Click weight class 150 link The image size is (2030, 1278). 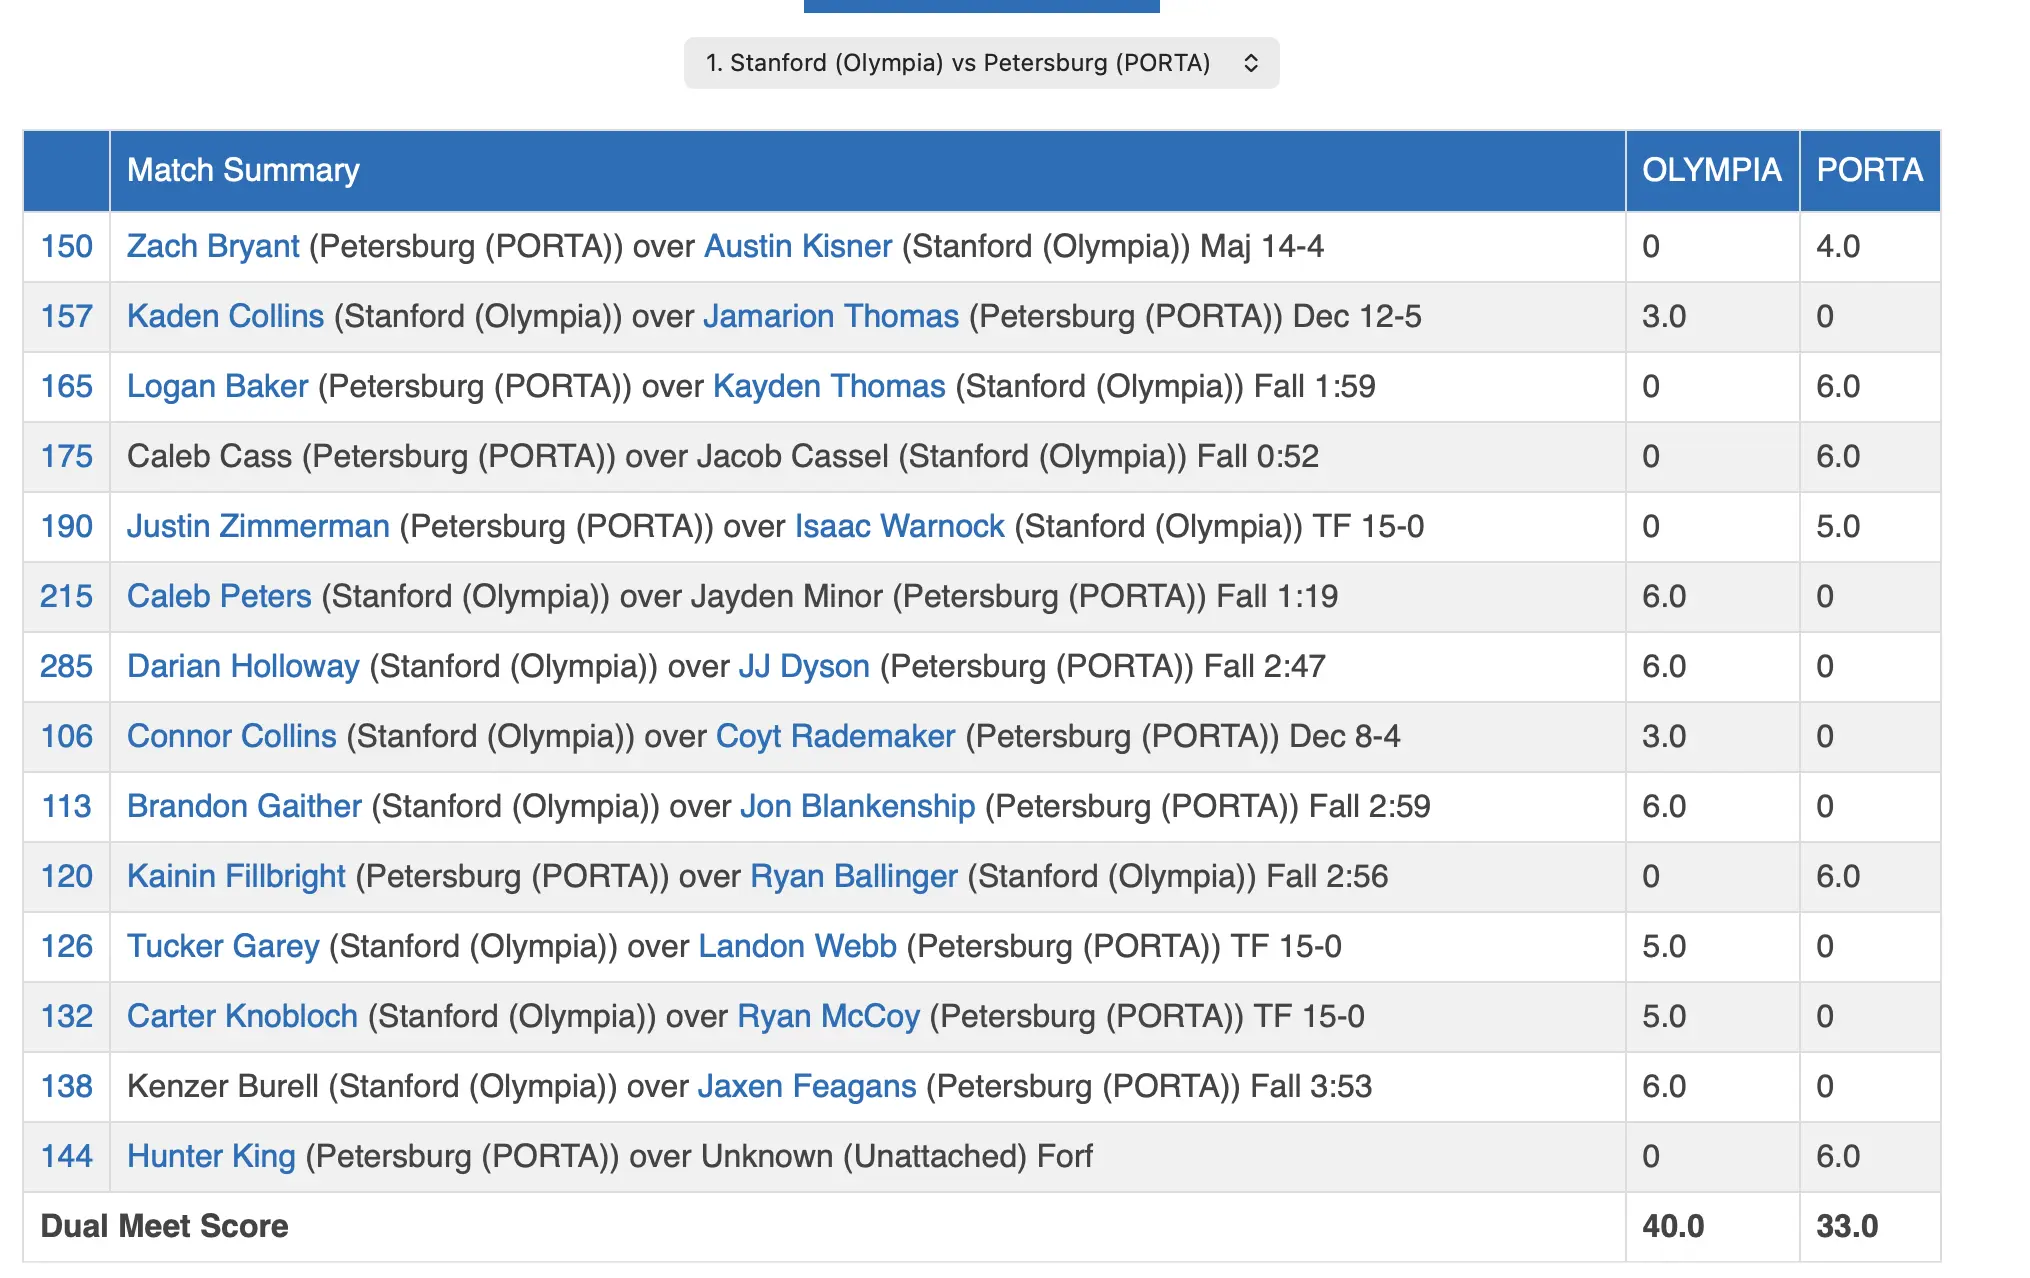tap(66, 246)
